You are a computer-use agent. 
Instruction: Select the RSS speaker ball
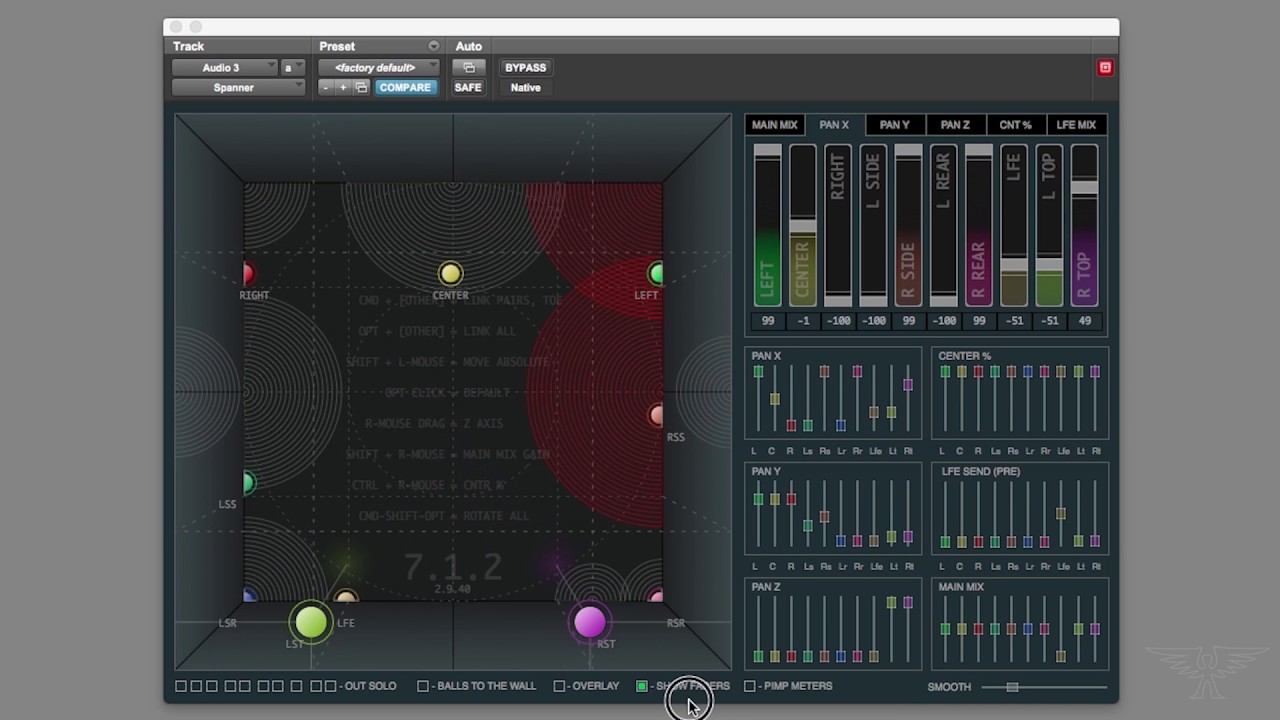[x=656, y=415]
